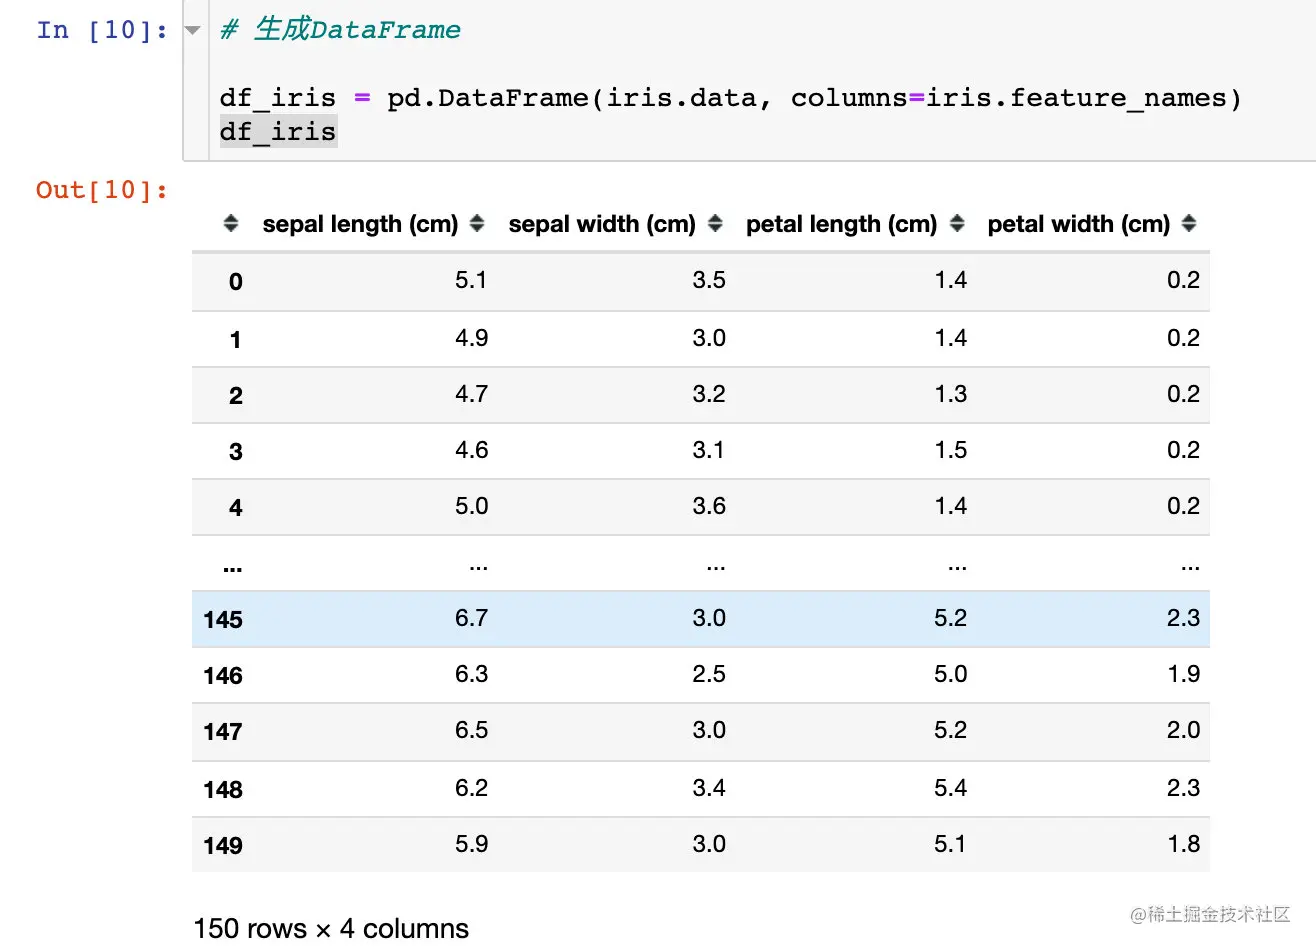
Task: Click petal width value 1.8 in row 149
Action: click(x=1184, y=844)
